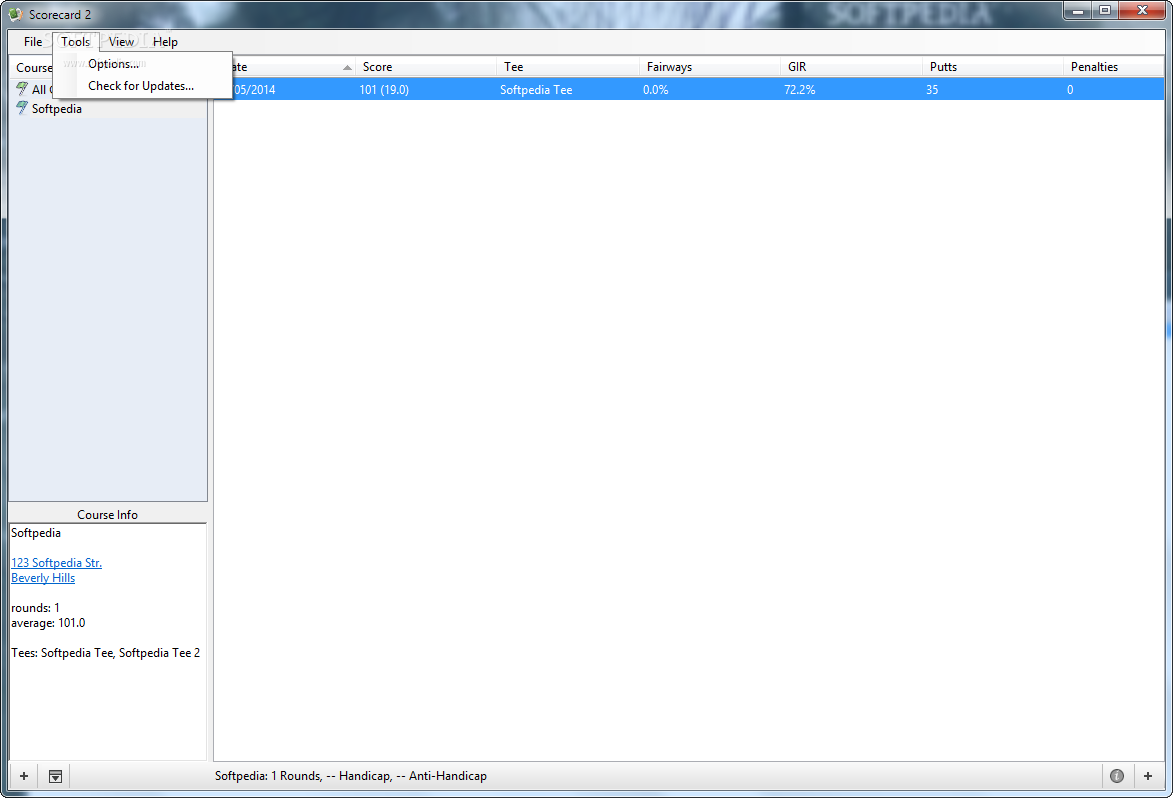The height and width of the screenshot is (798, 1173).
Task: Toggle the Date column sort arrow
Action: [x=347, y=67]
